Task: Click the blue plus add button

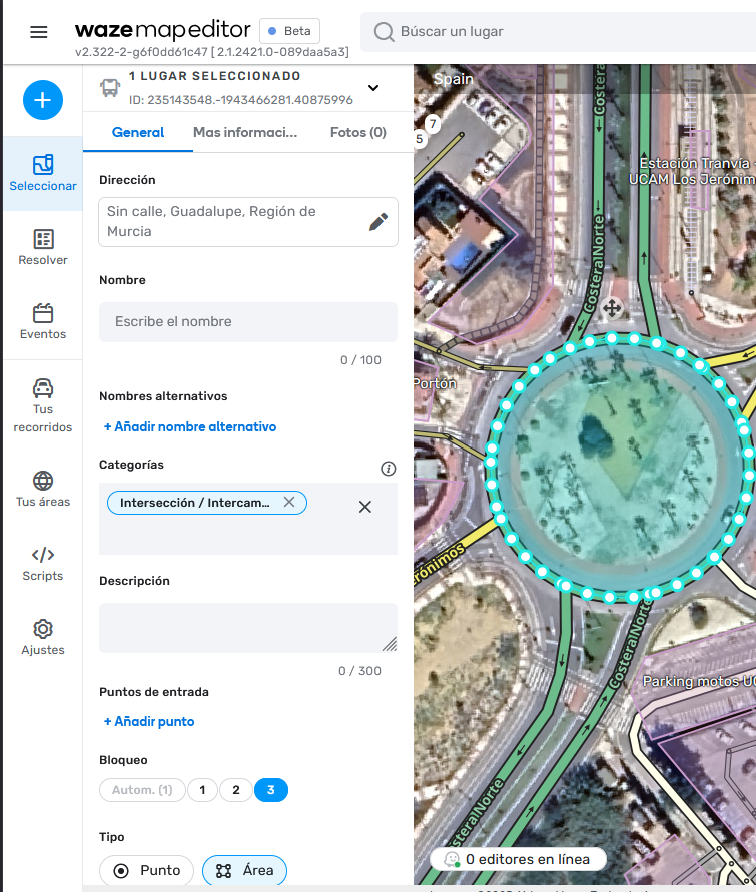Action: coord(43,100)
